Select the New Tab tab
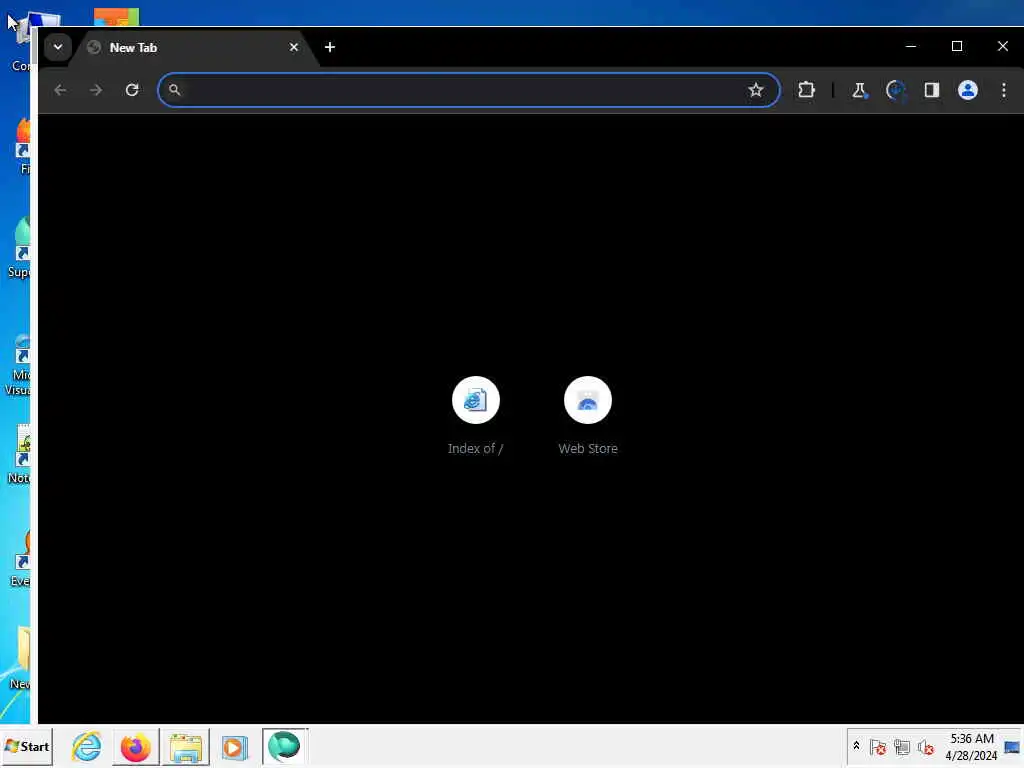 point(194,48)
